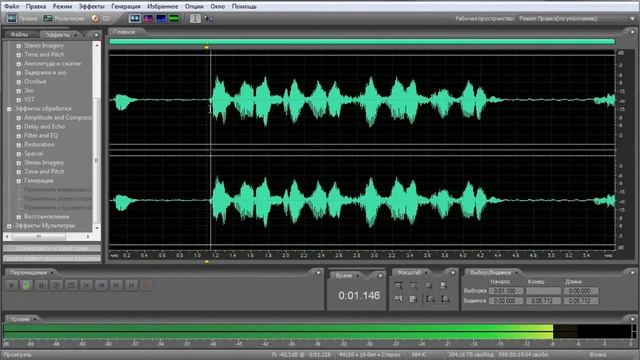Open the Окно menu

(218, 7)
